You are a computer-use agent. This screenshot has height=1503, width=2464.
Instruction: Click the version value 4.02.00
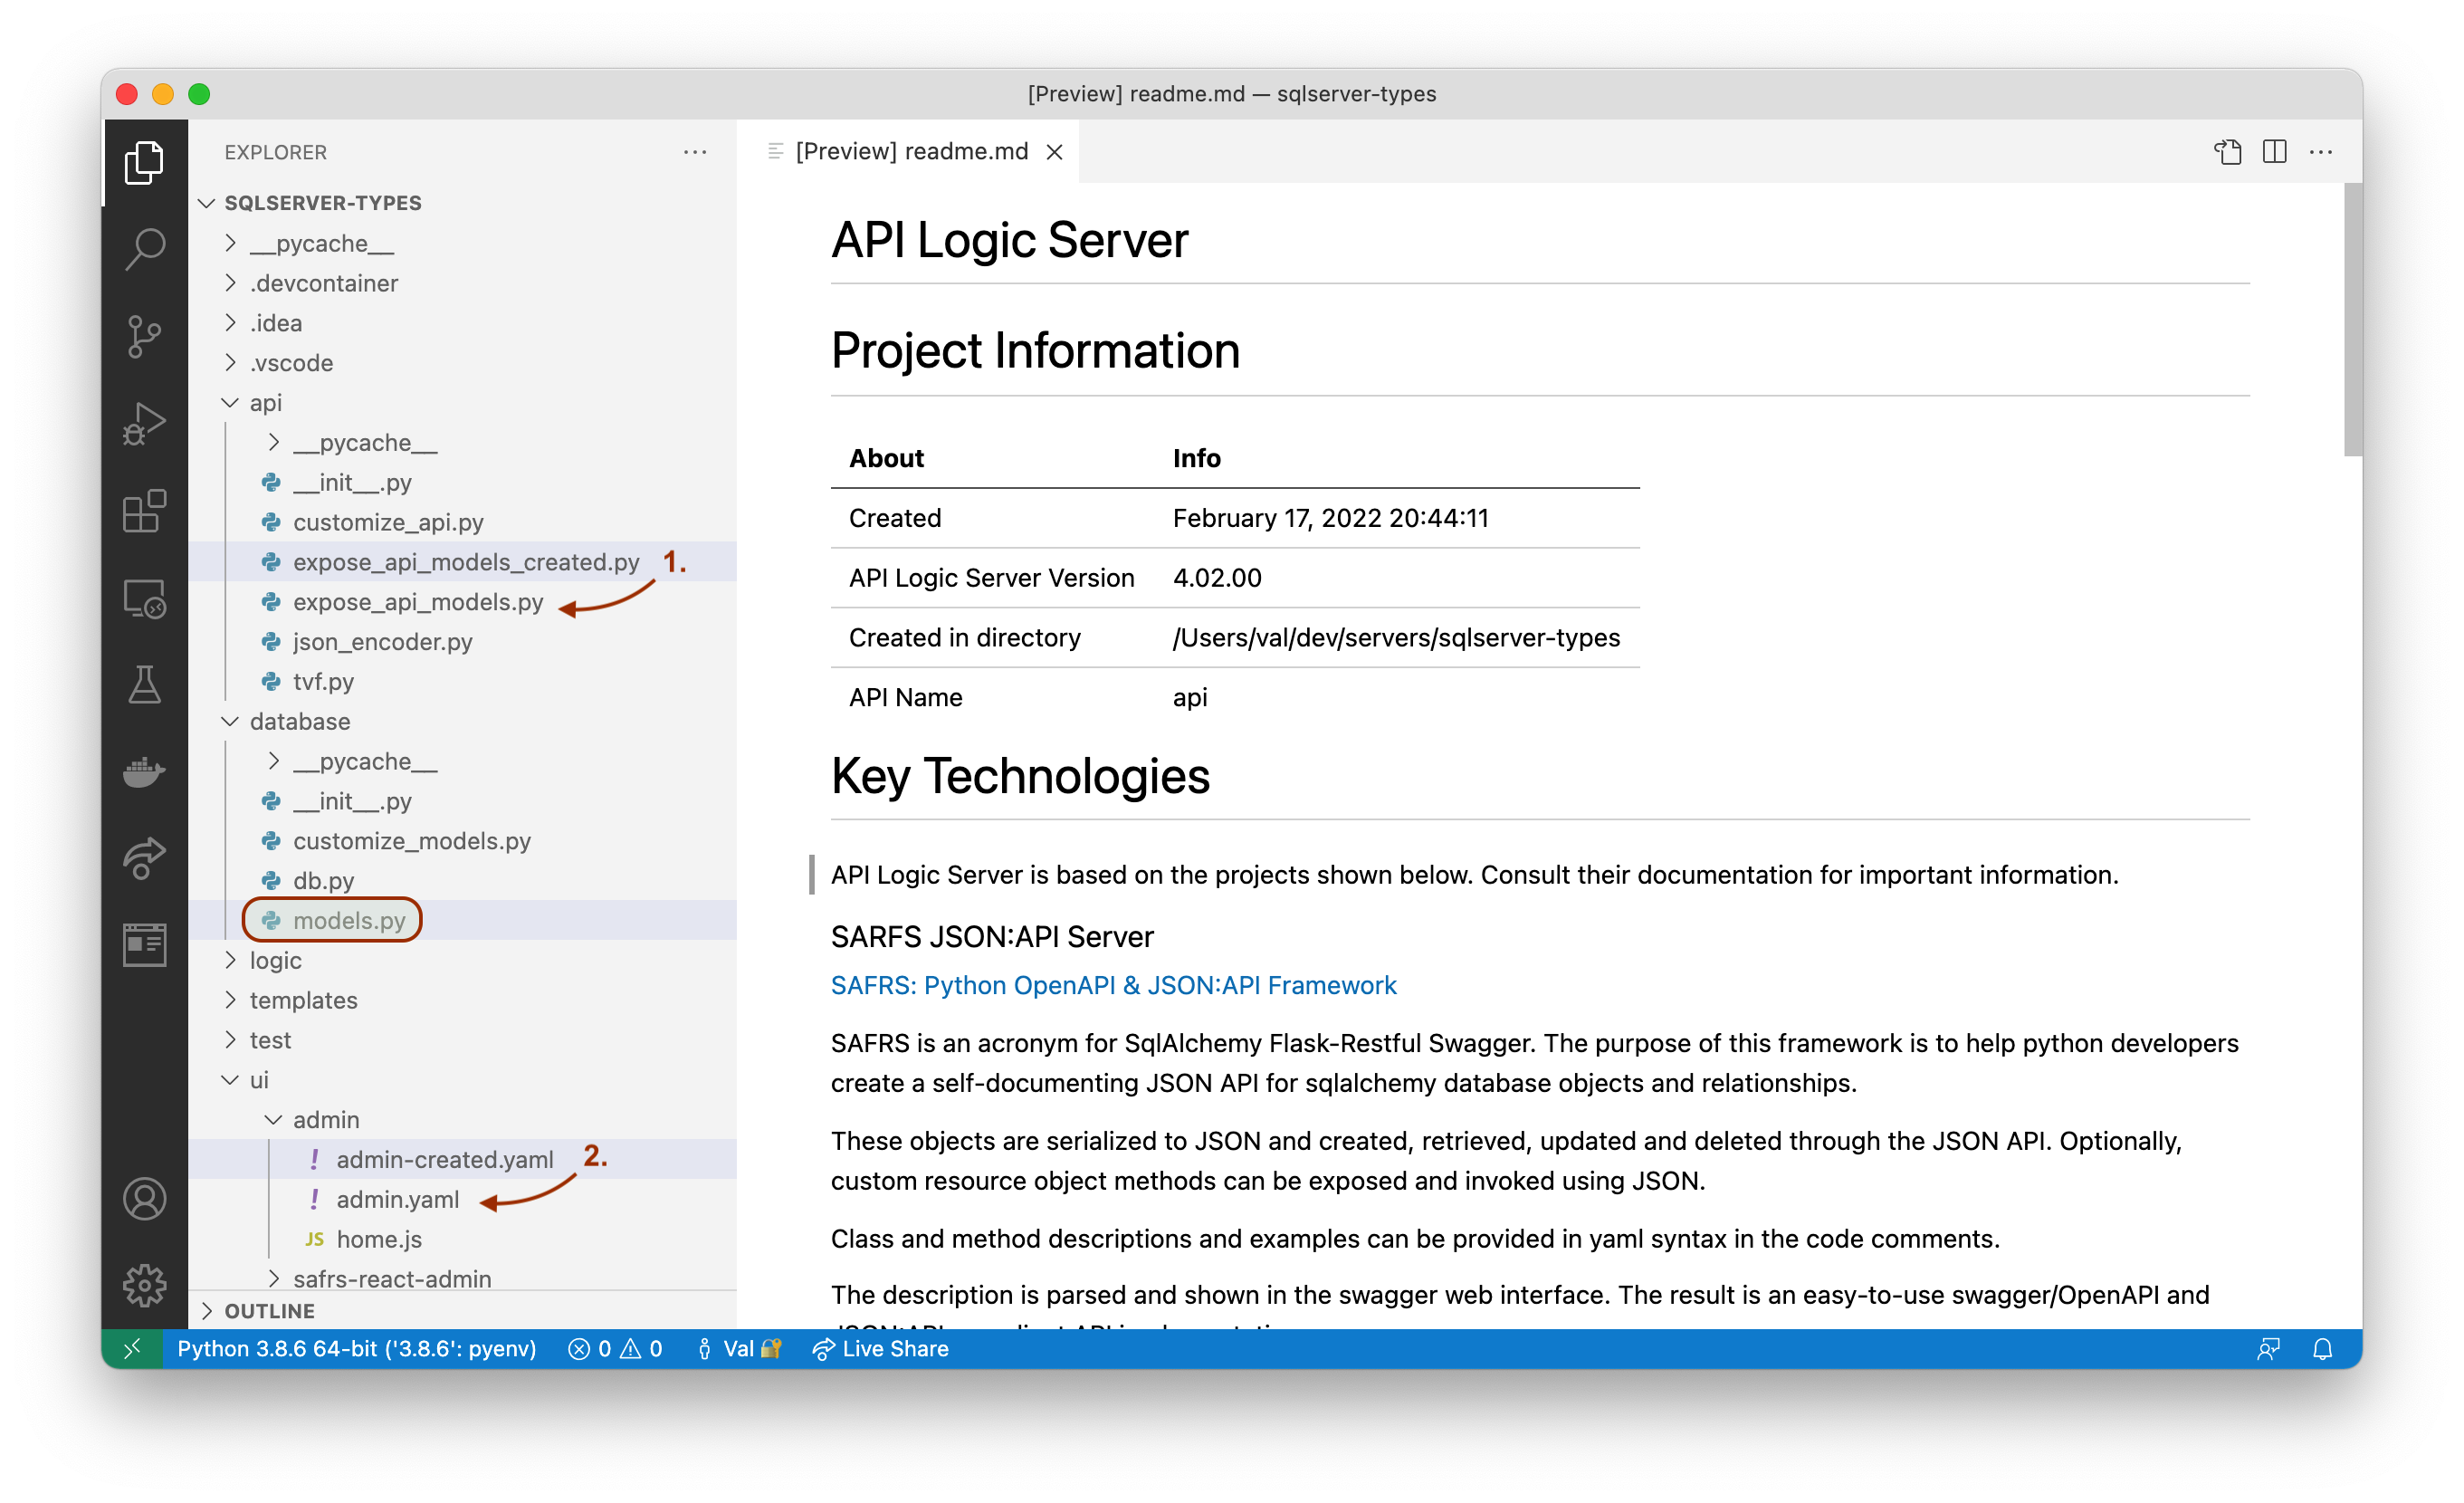tap(1217, 578)
